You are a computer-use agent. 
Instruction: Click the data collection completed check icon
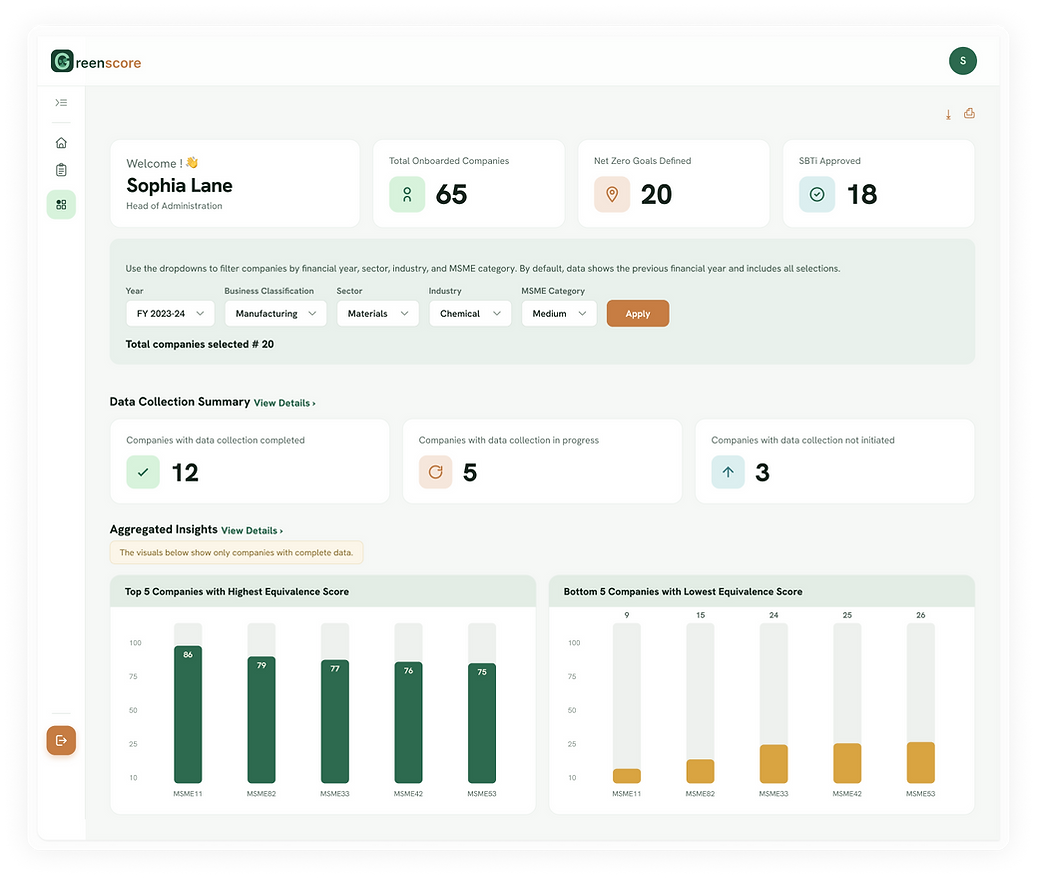(143, 472)
